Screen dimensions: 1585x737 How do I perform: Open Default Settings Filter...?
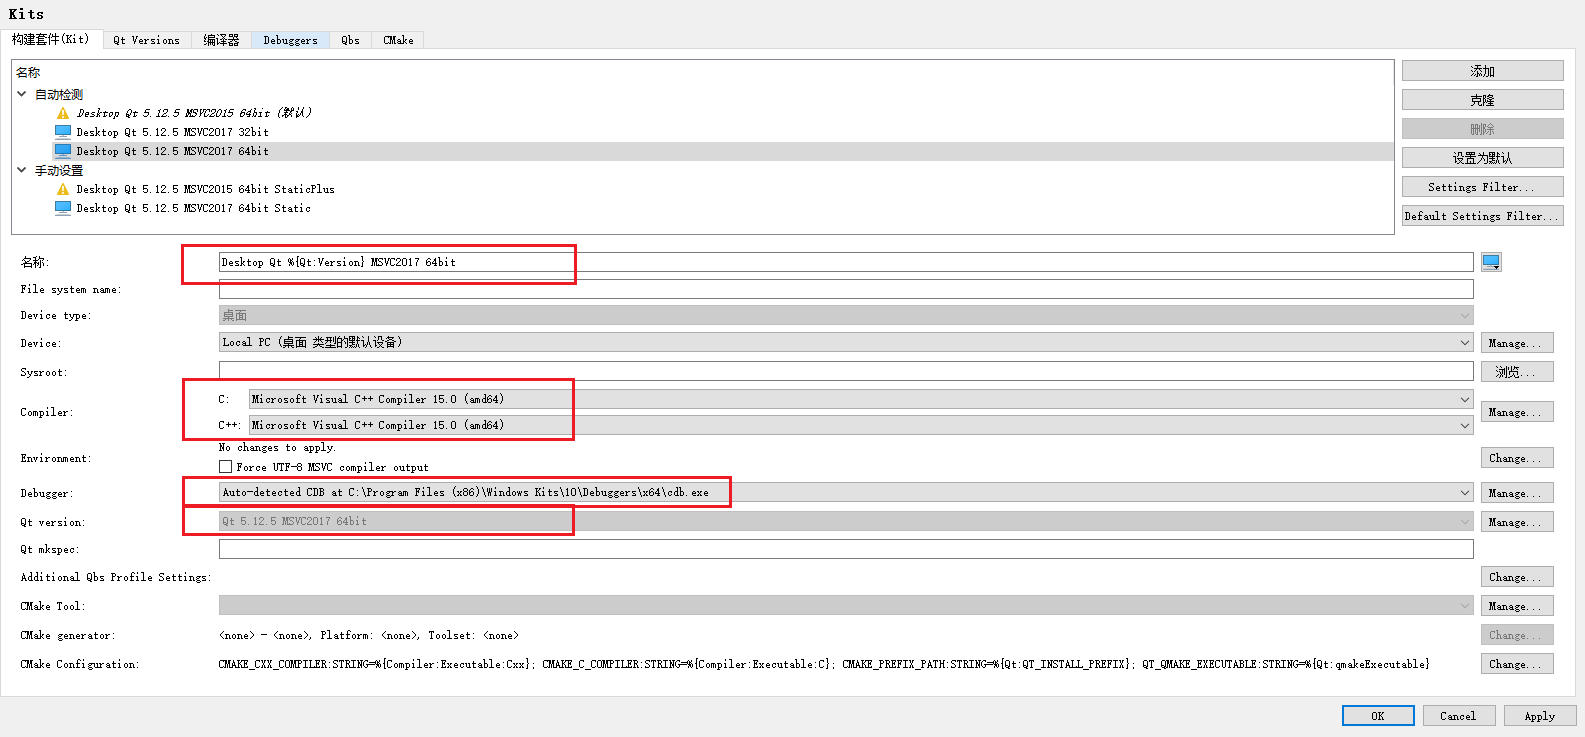pyautogui.click(x=1482, y=216)
